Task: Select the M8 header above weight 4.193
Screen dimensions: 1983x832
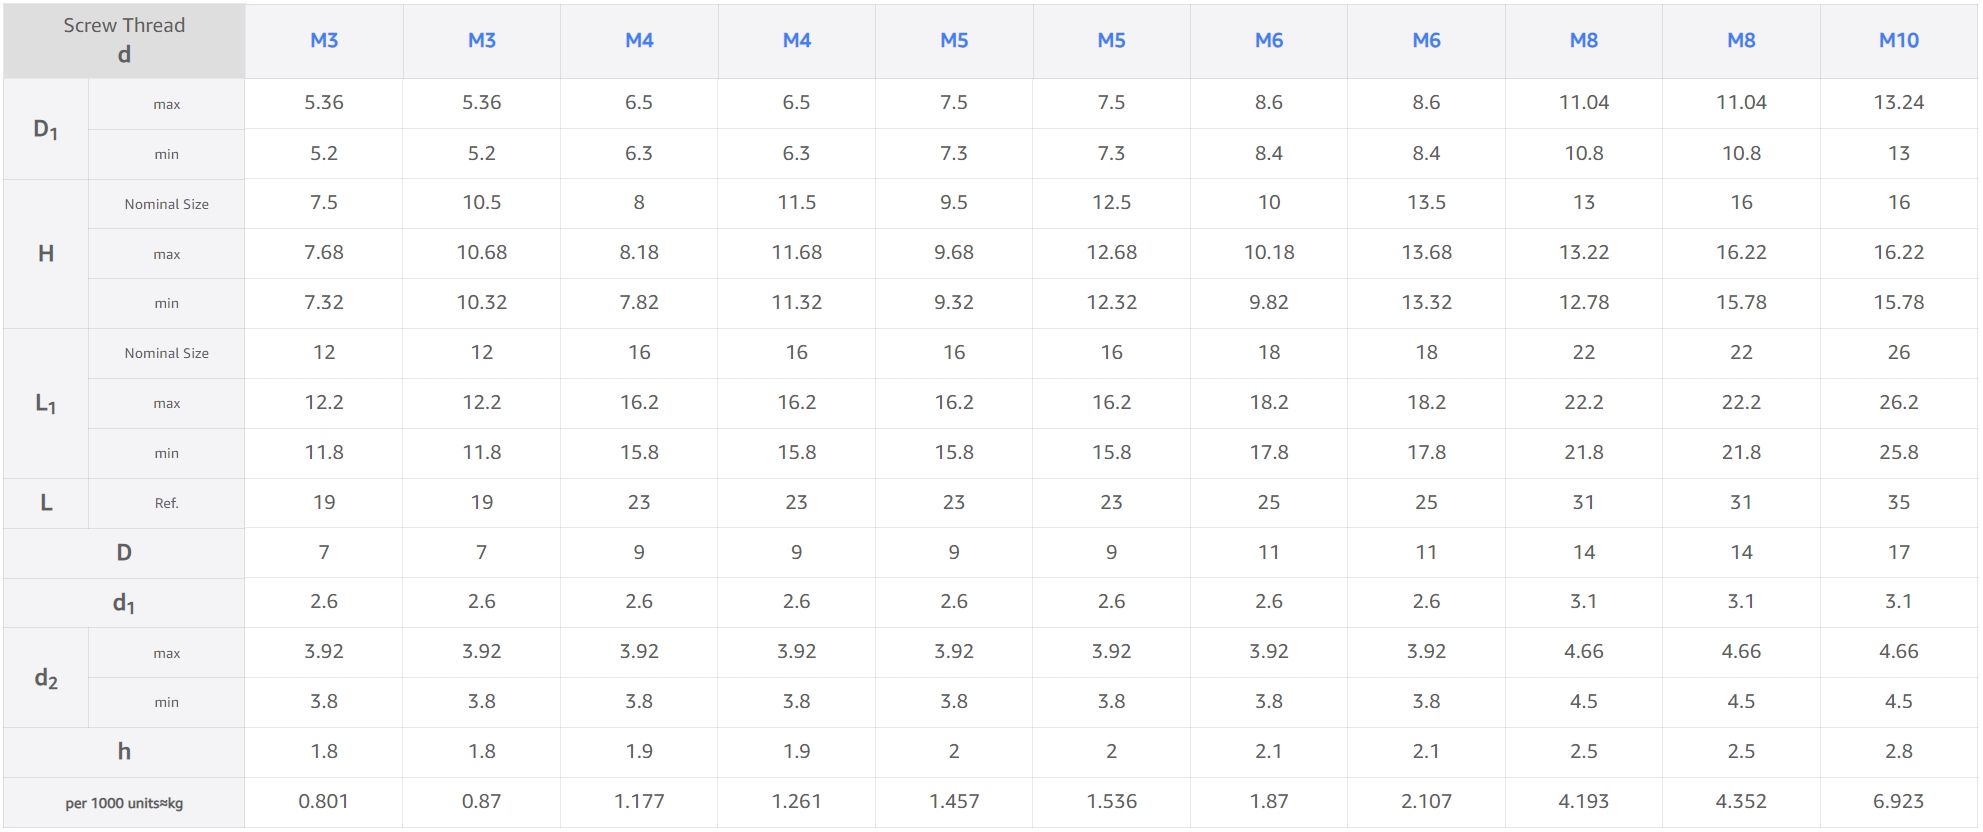Action: pyautogui.click(x=1583, y=40)
